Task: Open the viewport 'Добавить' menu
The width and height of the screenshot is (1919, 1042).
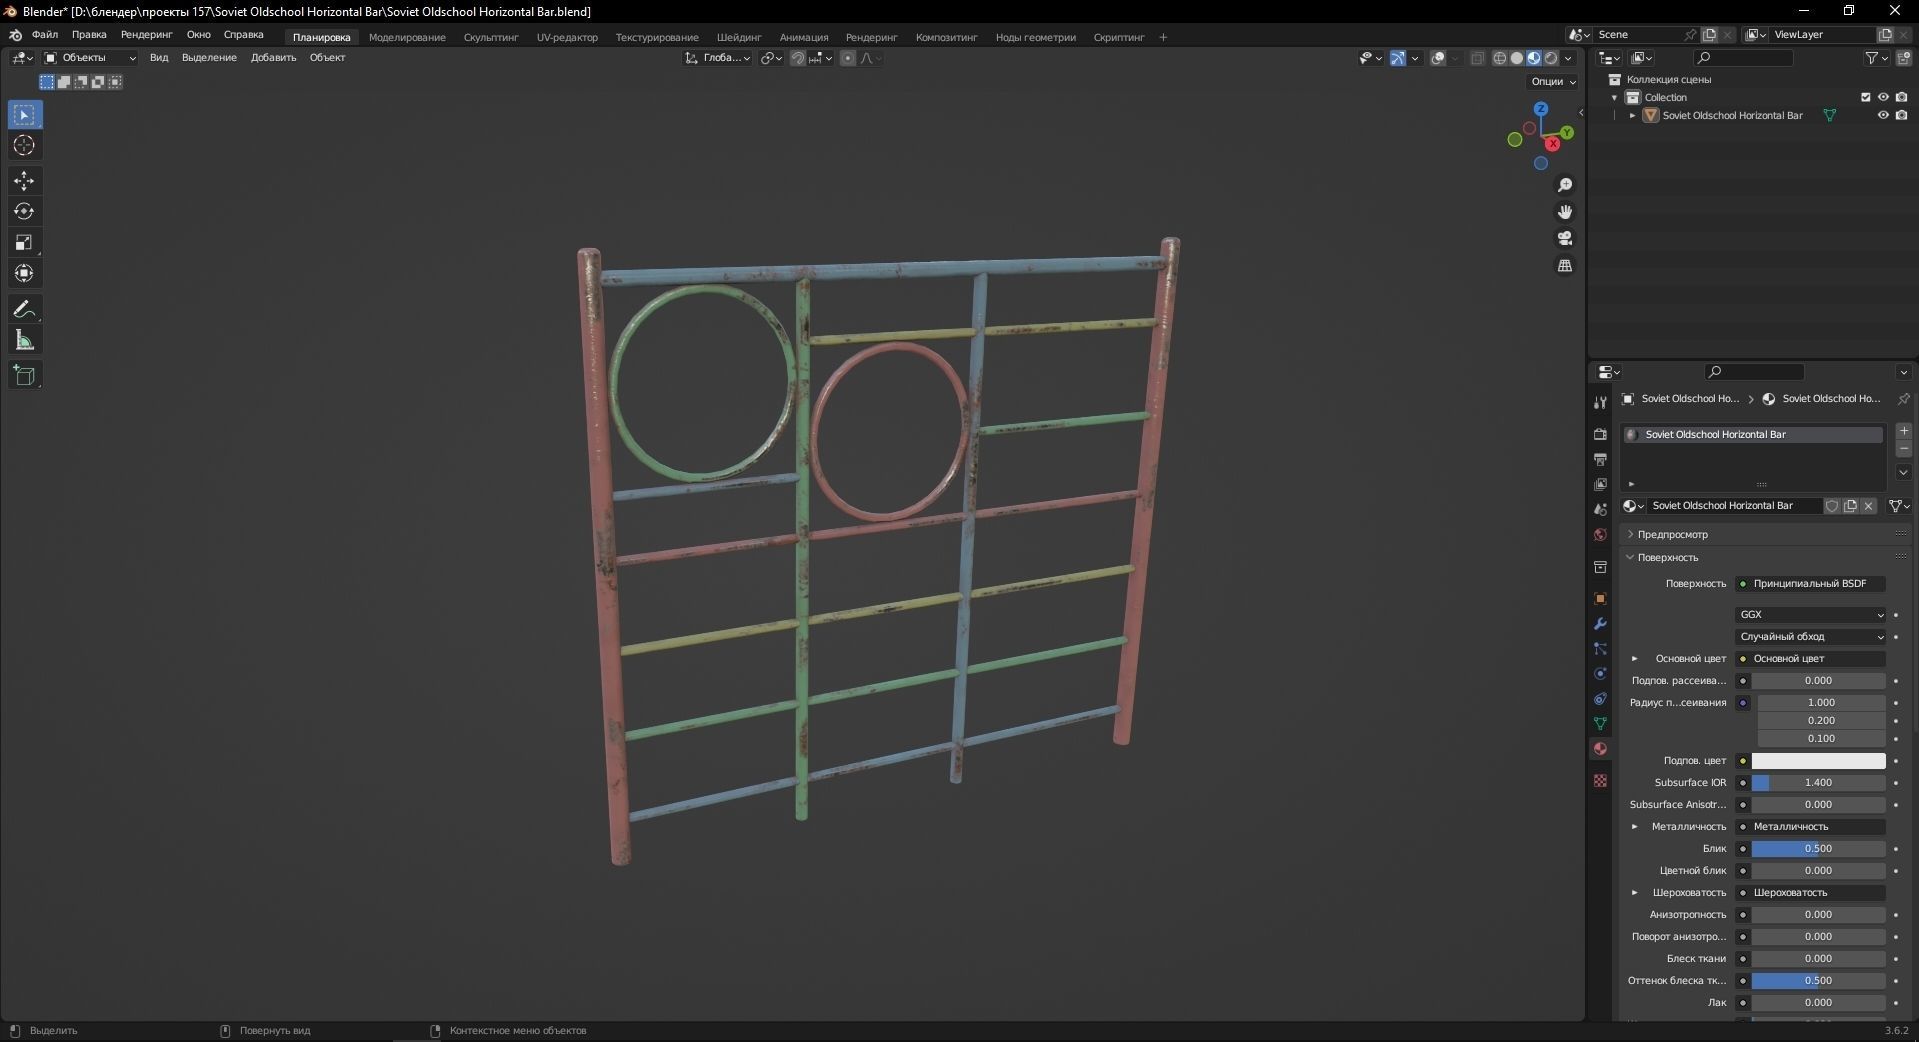Action: tap(273, 58)
